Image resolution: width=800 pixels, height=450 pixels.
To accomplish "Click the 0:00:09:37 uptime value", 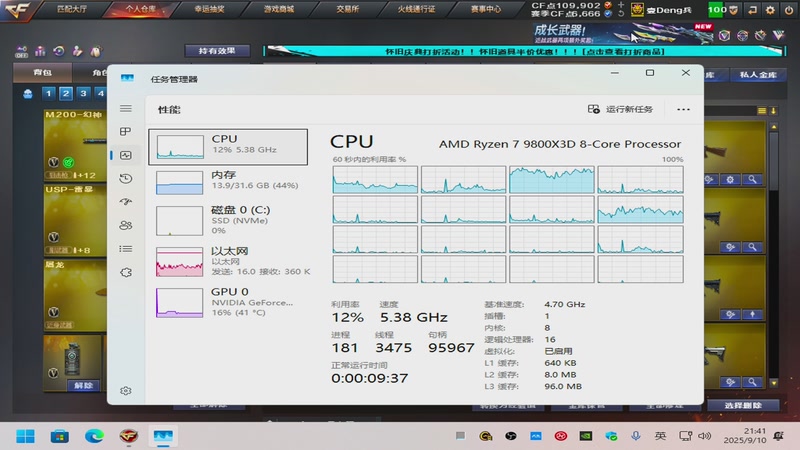I will pos(369,379).
